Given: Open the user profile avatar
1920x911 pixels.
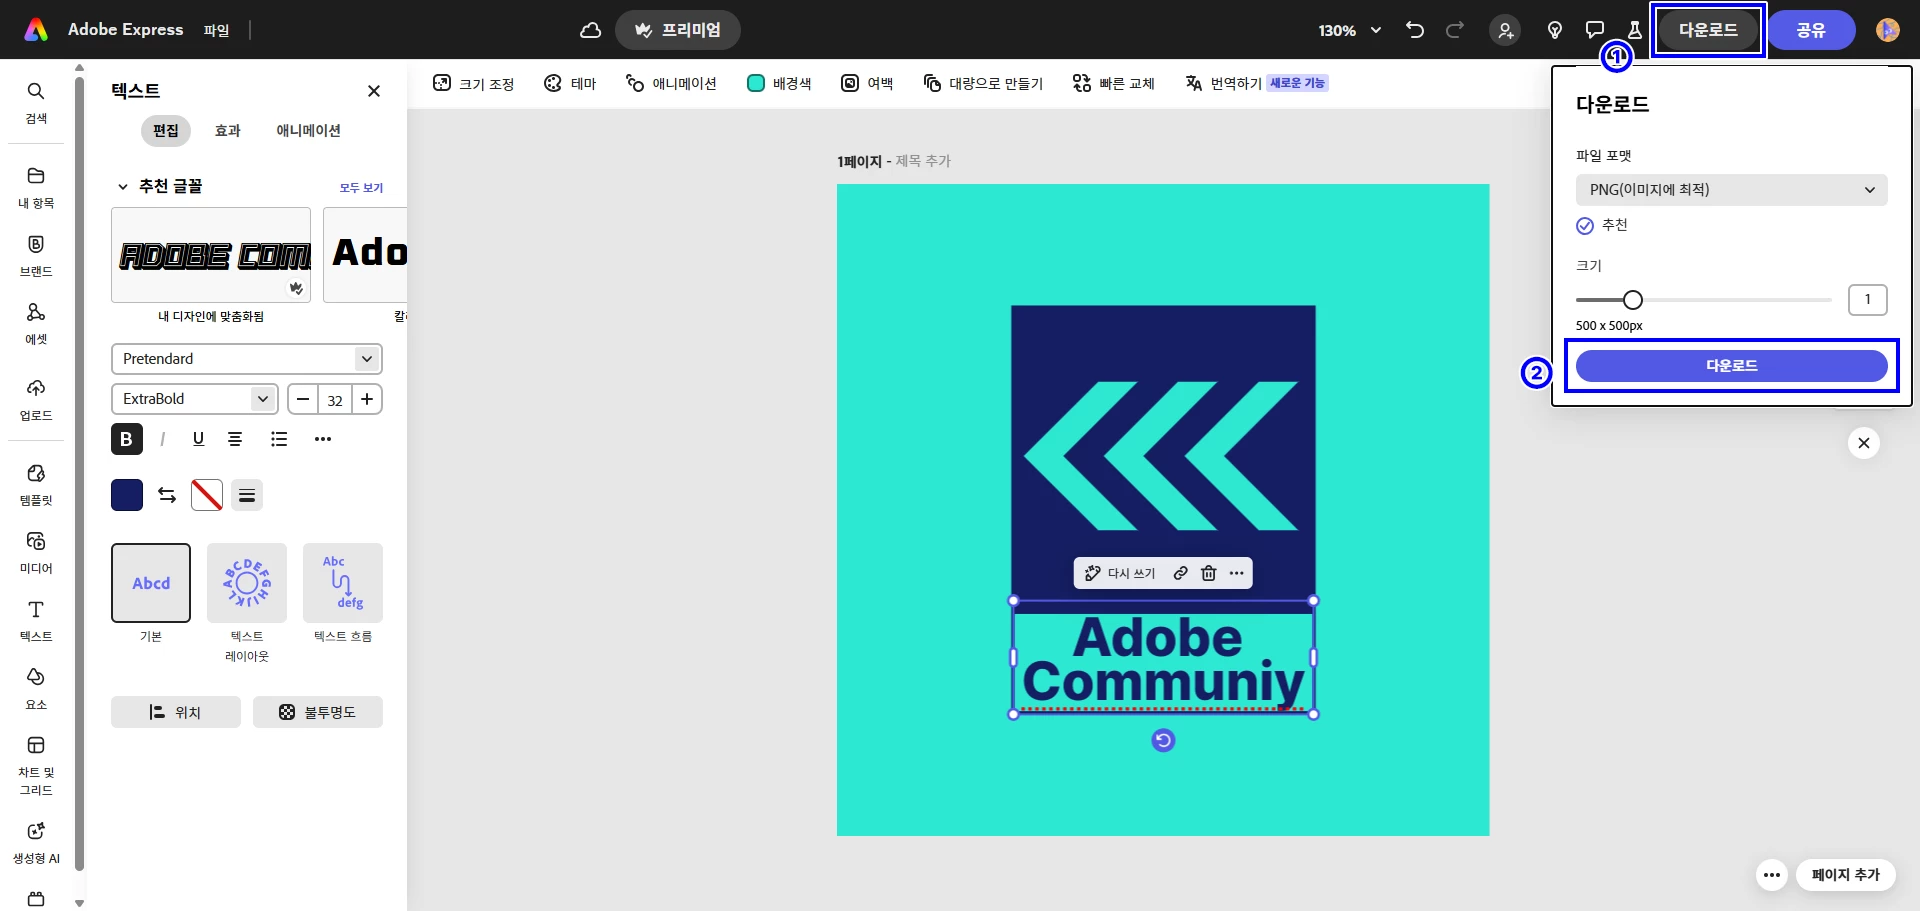Looking at the screenshot, I should pos(1888,30).
